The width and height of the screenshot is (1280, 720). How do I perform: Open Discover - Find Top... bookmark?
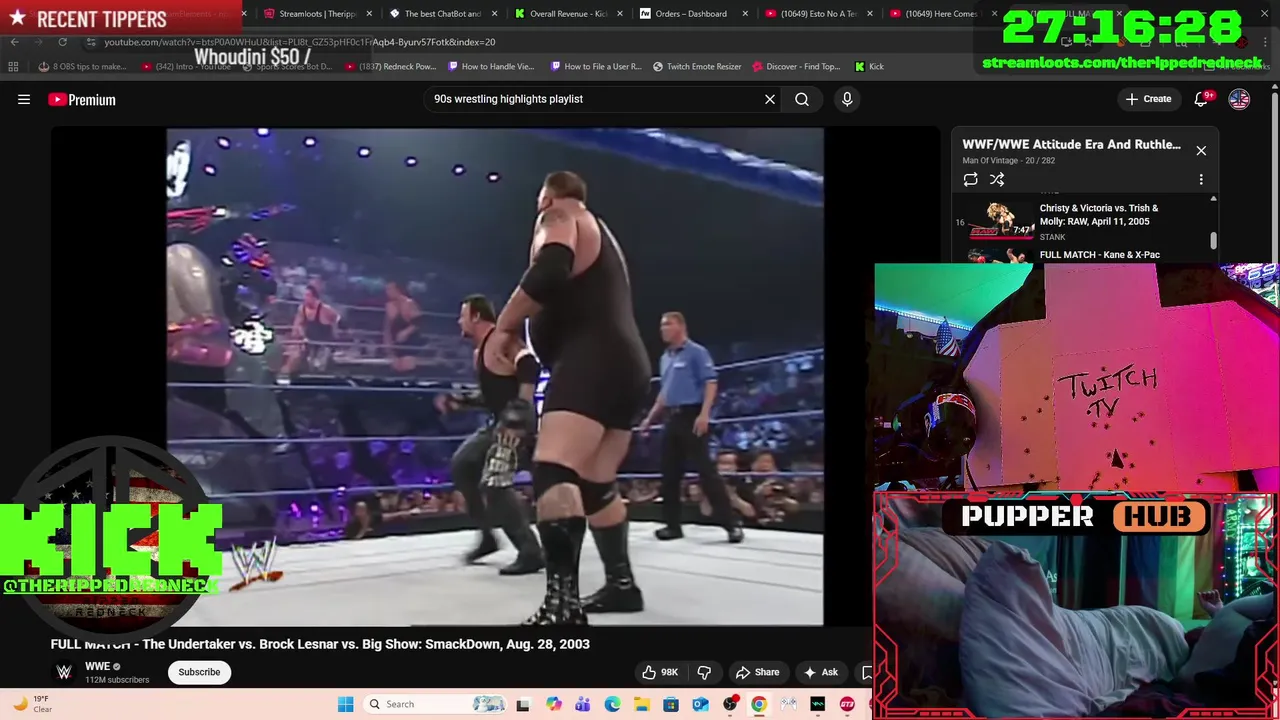pyautogui.click(x=796, y=67)
